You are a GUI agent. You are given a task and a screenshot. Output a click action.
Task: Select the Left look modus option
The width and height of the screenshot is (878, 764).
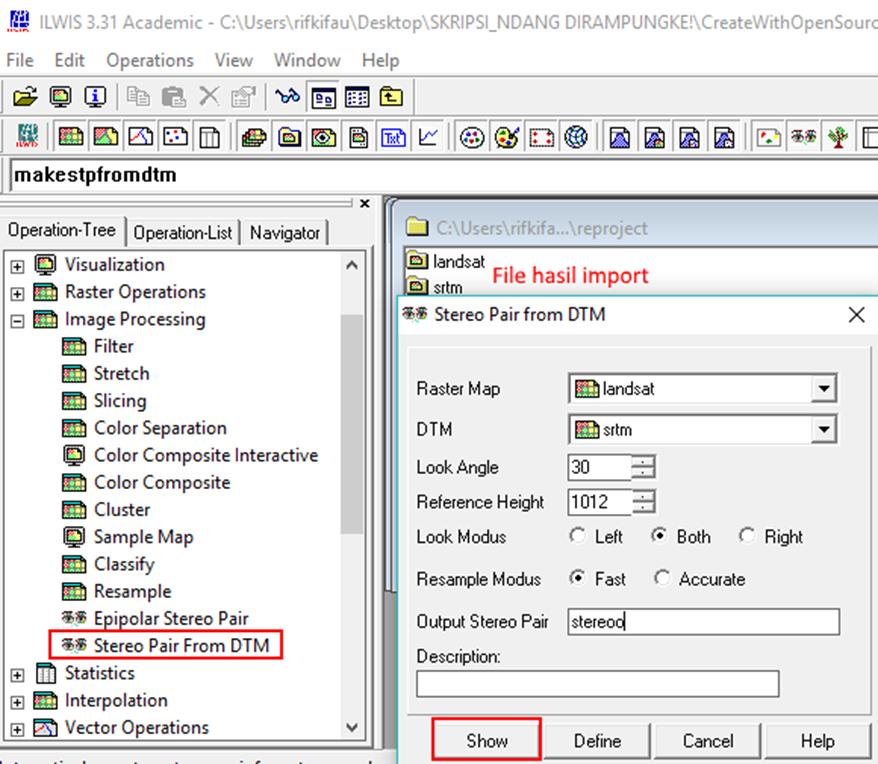coord(577,535)
